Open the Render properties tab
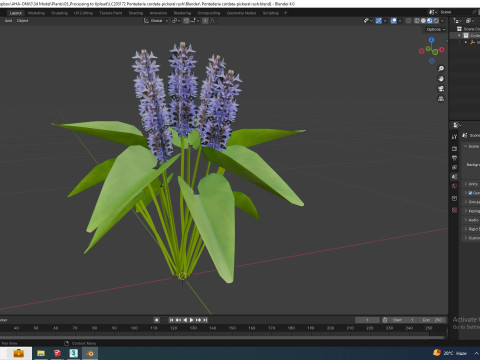Image resolution: width=480 pixels, height=360 pixels. tap(454, 149)
